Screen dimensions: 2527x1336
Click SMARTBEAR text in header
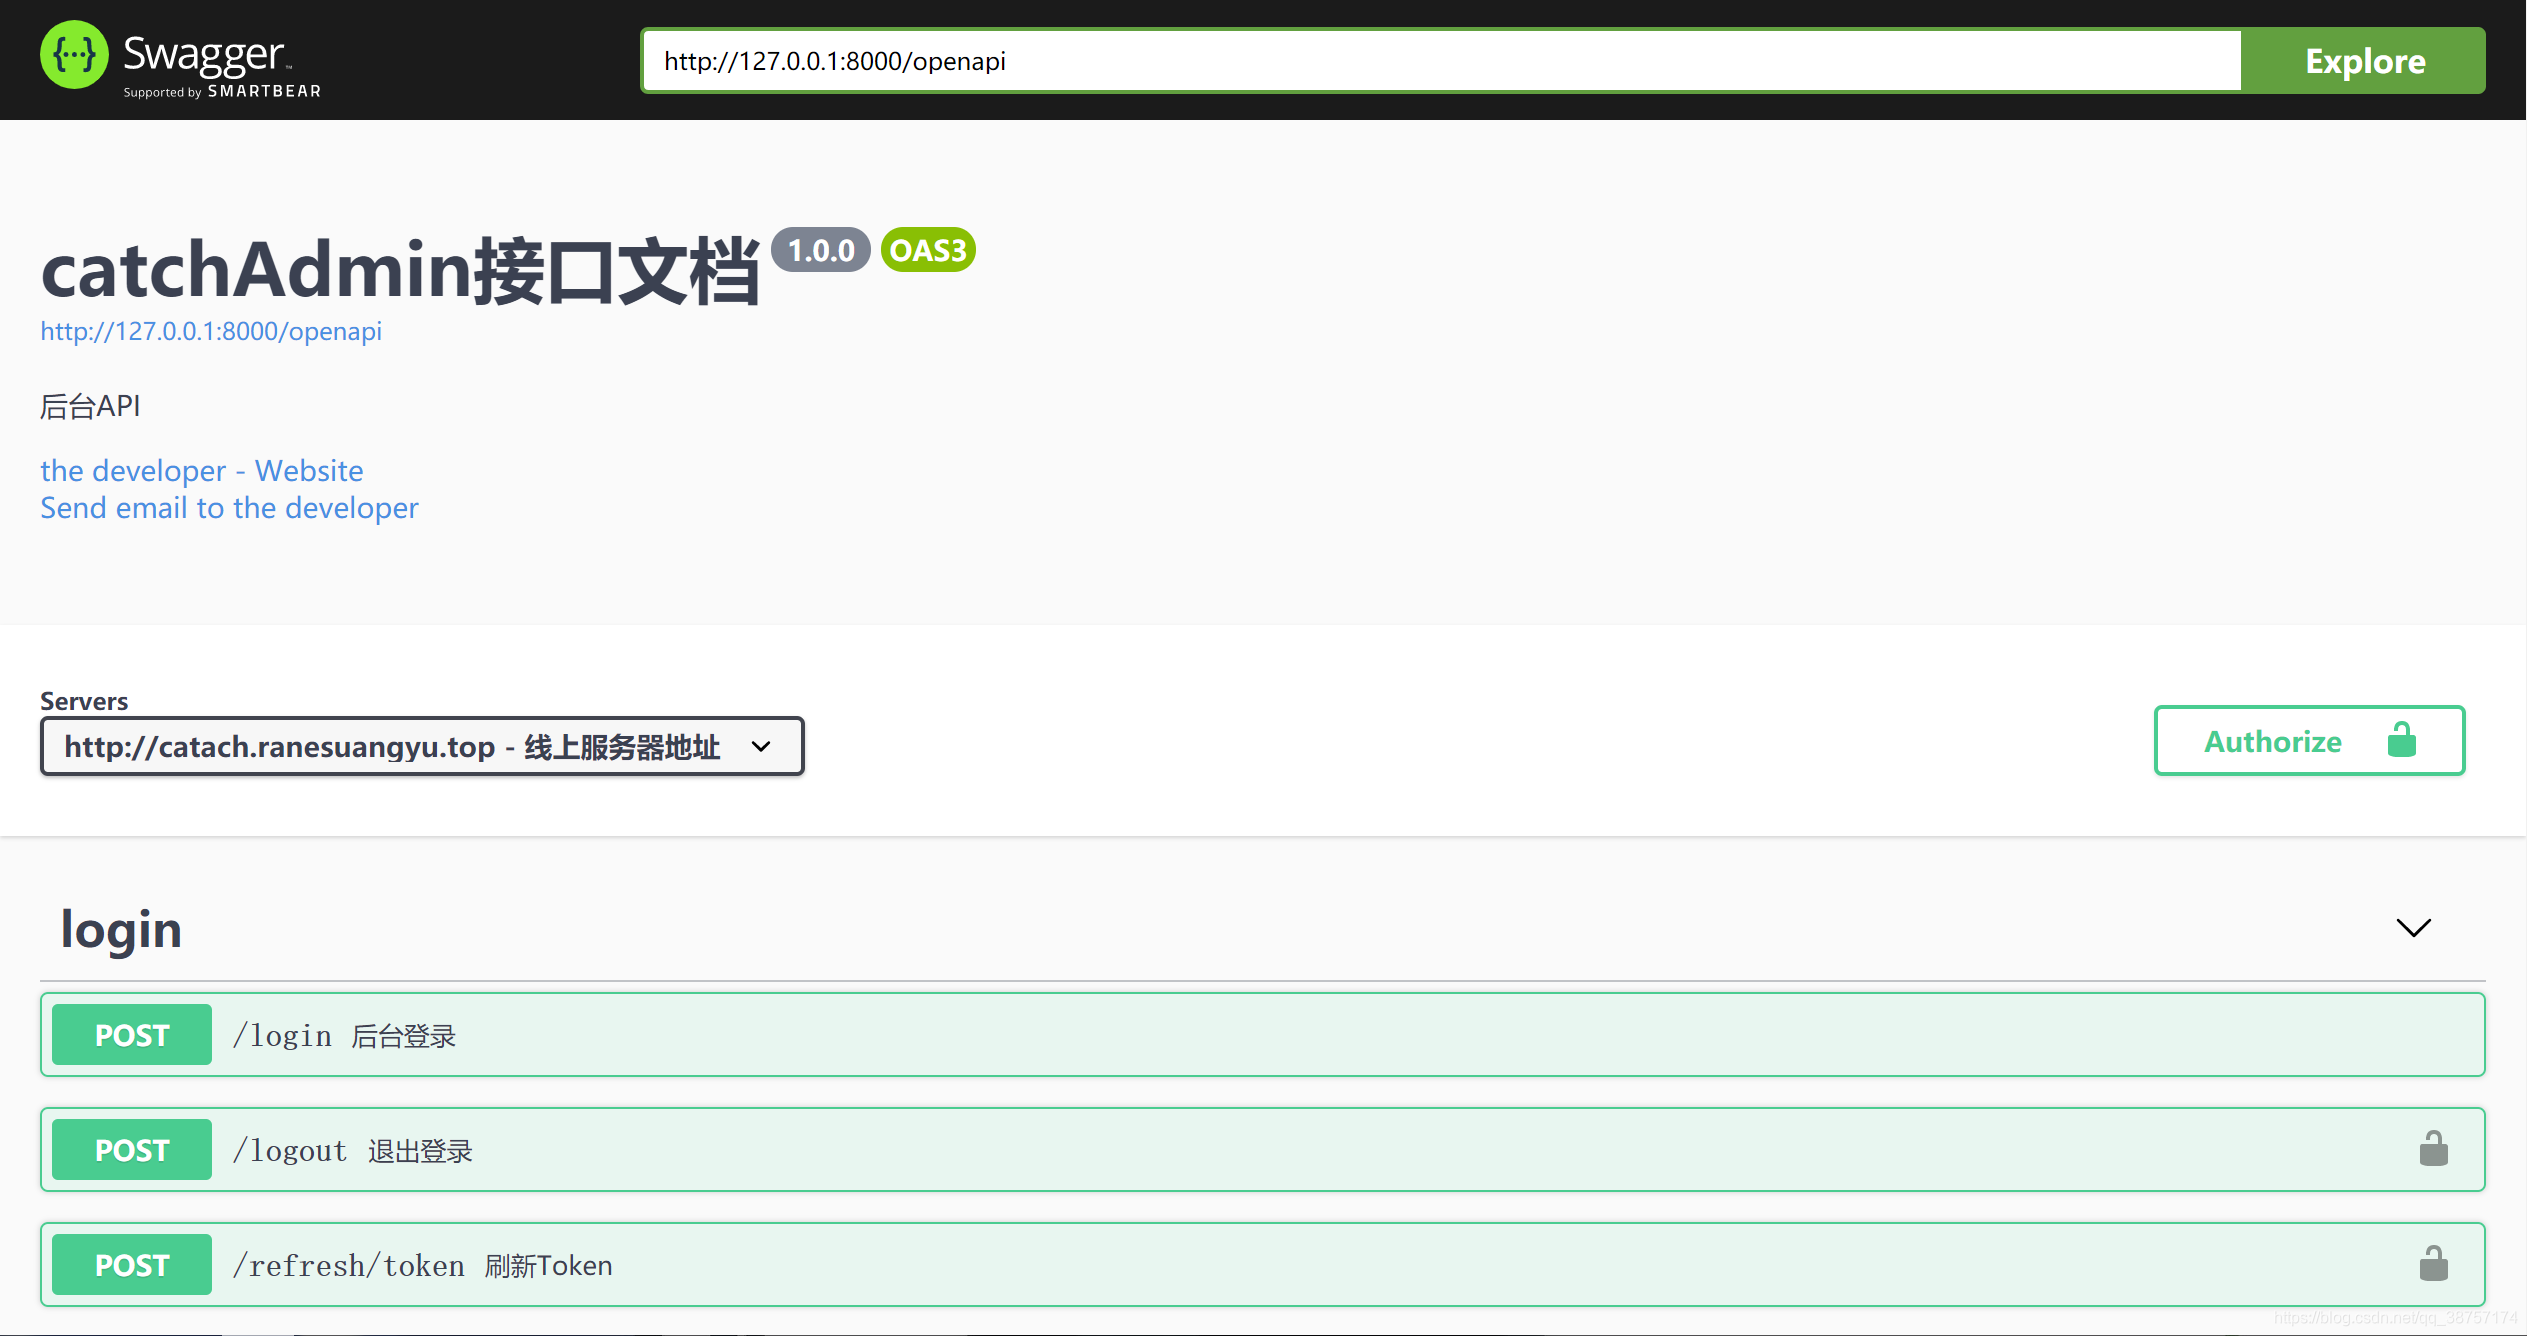(x=264, y=91)
